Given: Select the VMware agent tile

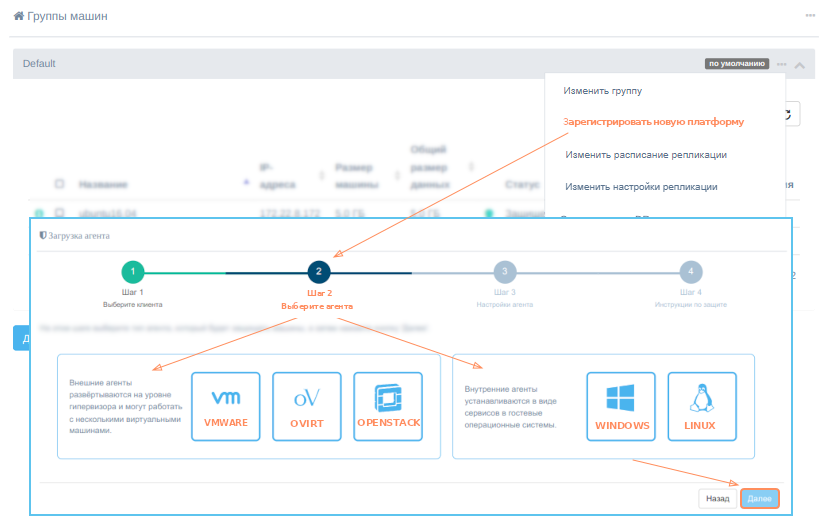Looking at the screenshot, I should click(225, 407).
